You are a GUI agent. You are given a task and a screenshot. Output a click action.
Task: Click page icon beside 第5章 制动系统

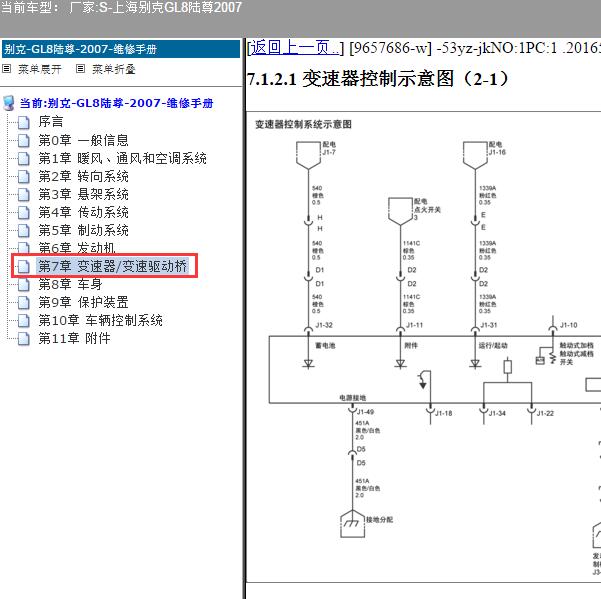(24, 230)
